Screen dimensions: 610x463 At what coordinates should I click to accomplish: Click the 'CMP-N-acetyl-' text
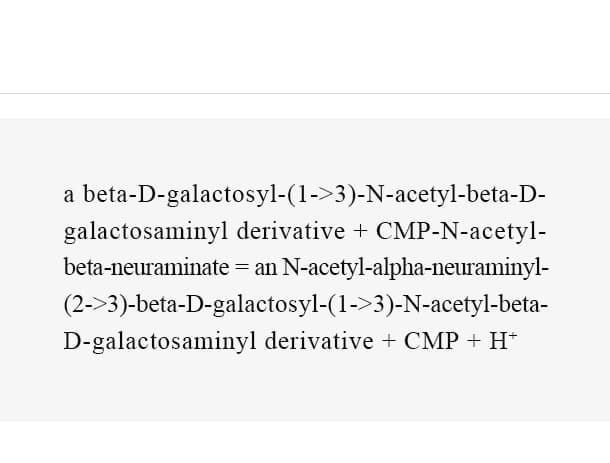461,231
